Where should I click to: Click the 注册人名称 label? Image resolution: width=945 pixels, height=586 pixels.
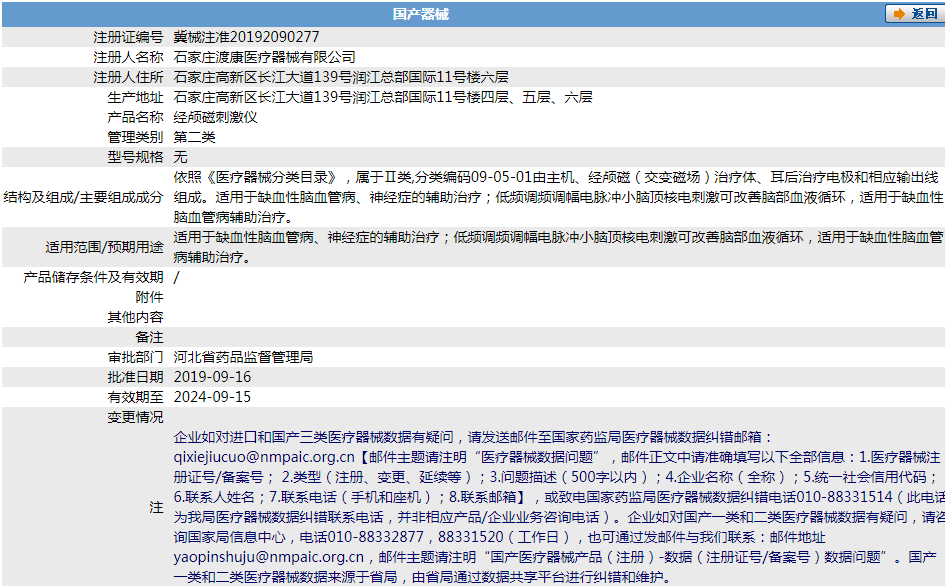pyautogui.click(x=128, y=57)
